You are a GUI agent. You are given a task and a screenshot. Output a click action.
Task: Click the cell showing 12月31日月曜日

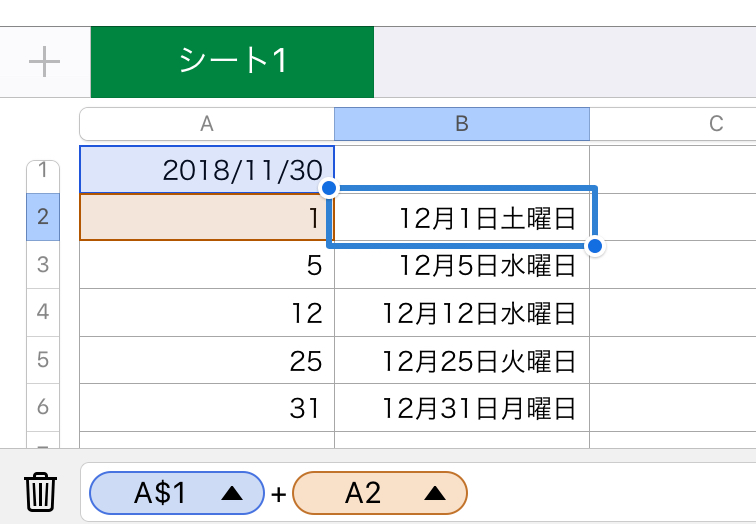point(462,408)
